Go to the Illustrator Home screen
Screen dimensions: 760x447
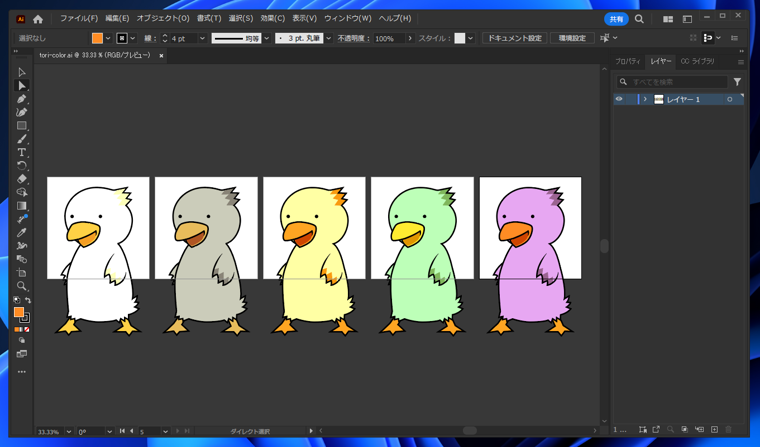[38, 19]
